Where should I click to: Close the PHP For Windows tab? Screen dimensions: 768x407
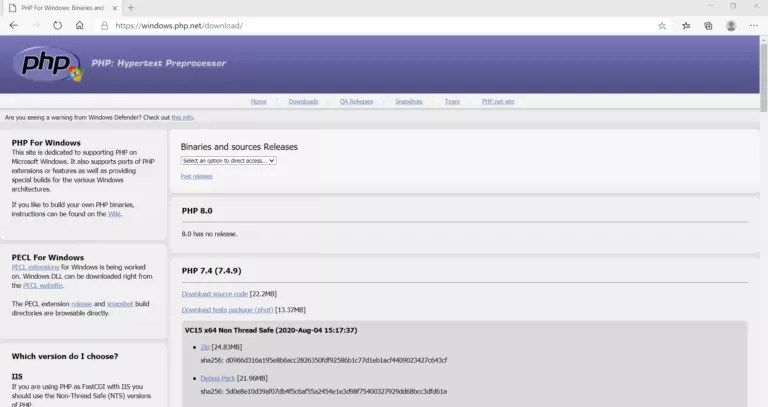click(x=115, y=8)
